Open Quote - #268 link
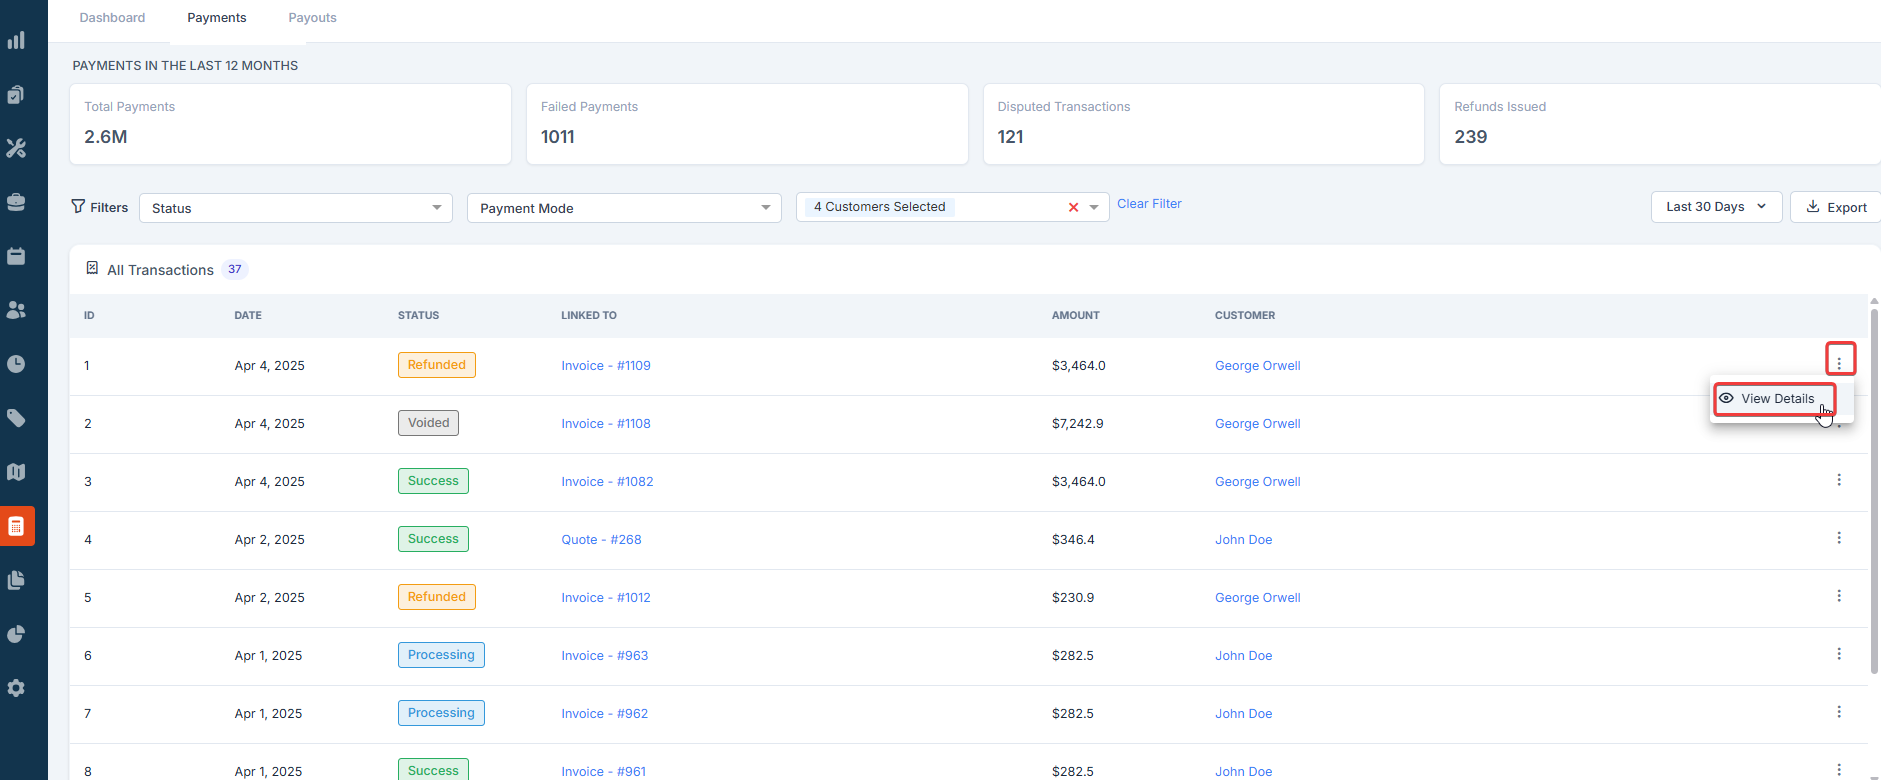1881x780 pixels. (601, 539)
